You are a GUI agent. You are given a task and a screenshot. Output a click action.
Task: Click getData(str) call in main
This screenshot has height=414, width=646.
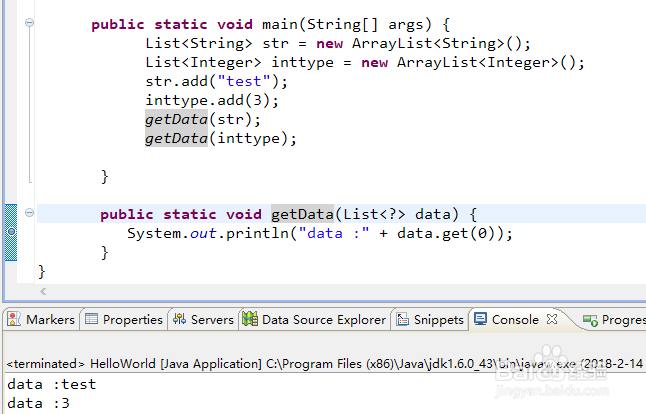click(203, 119)
